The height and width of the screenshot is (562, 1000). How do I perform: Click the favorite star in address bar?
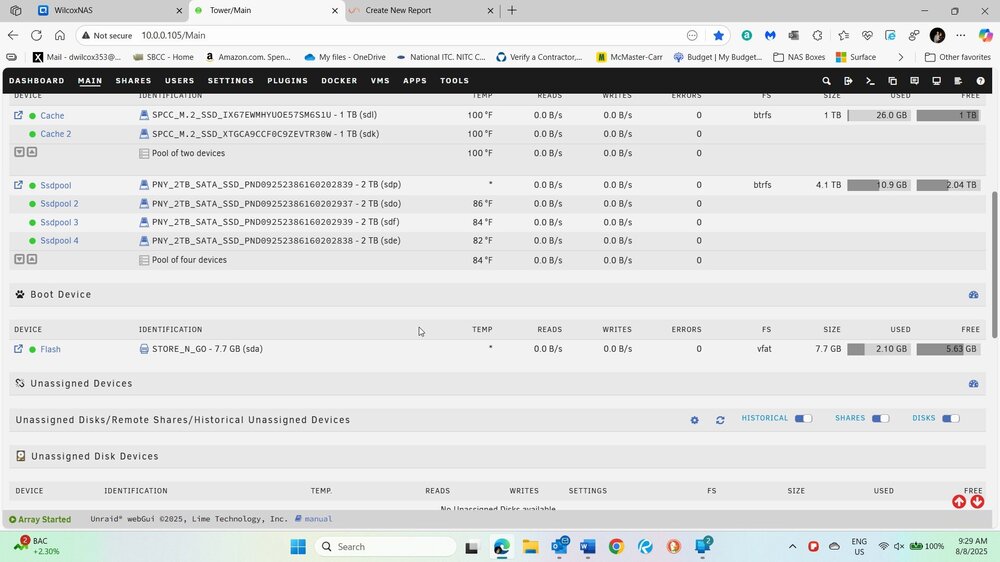click(719, 36)
